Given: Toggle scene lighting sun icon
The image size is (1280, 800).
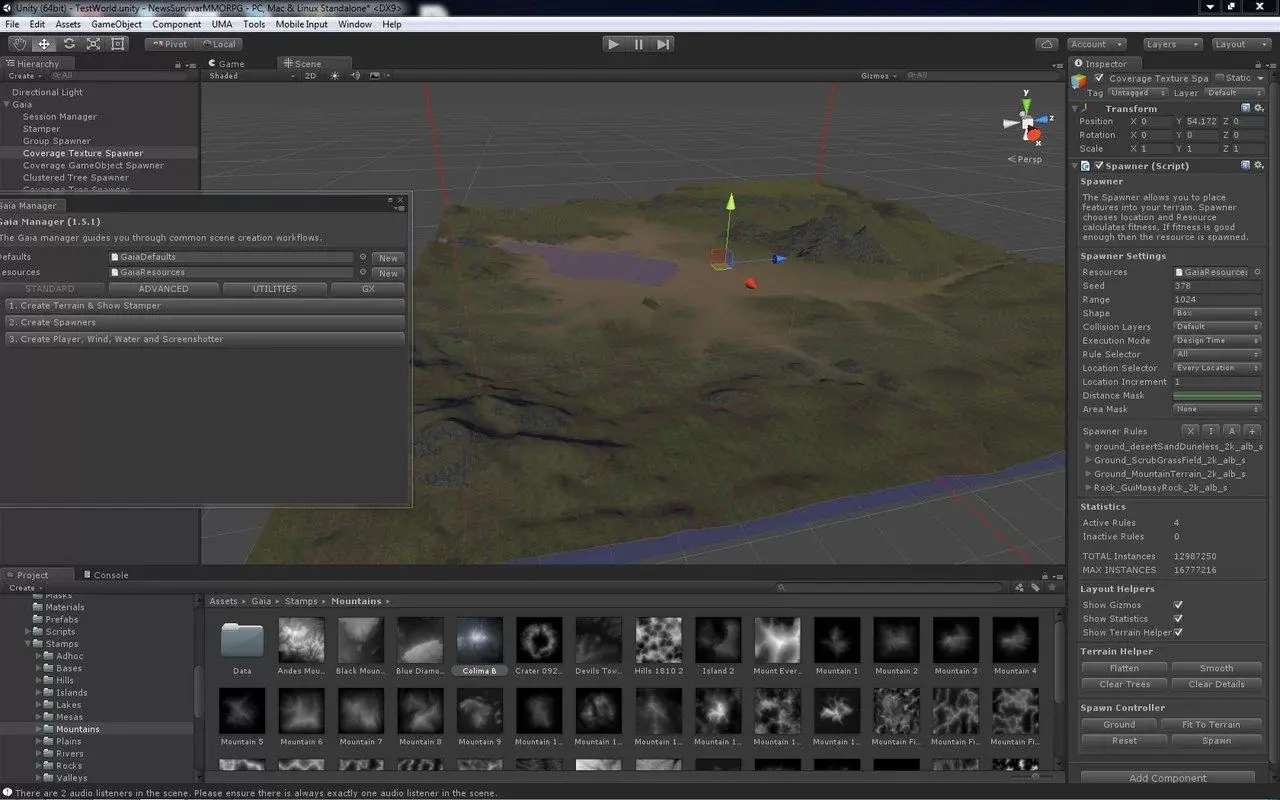Looking at the screenshot, I should pos(335,76).
